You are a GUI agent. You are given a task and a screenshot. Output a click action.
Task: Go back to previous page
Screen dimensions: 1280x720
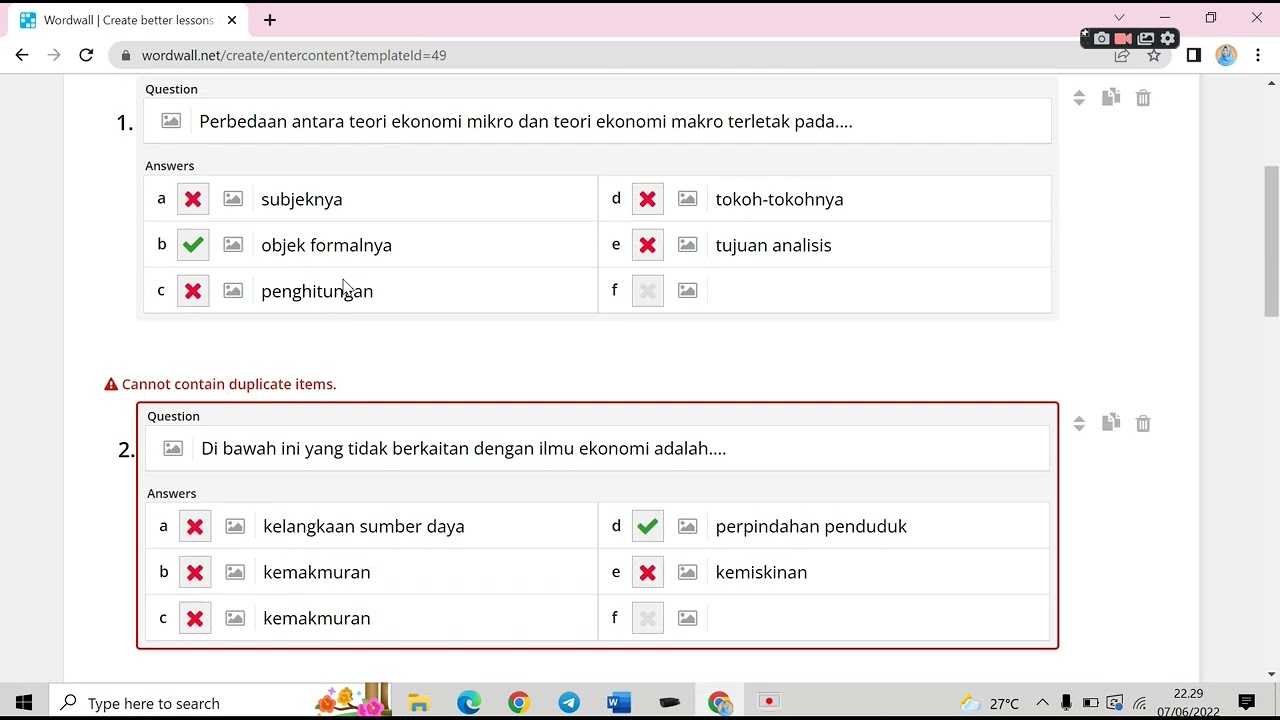coord(22,55)
